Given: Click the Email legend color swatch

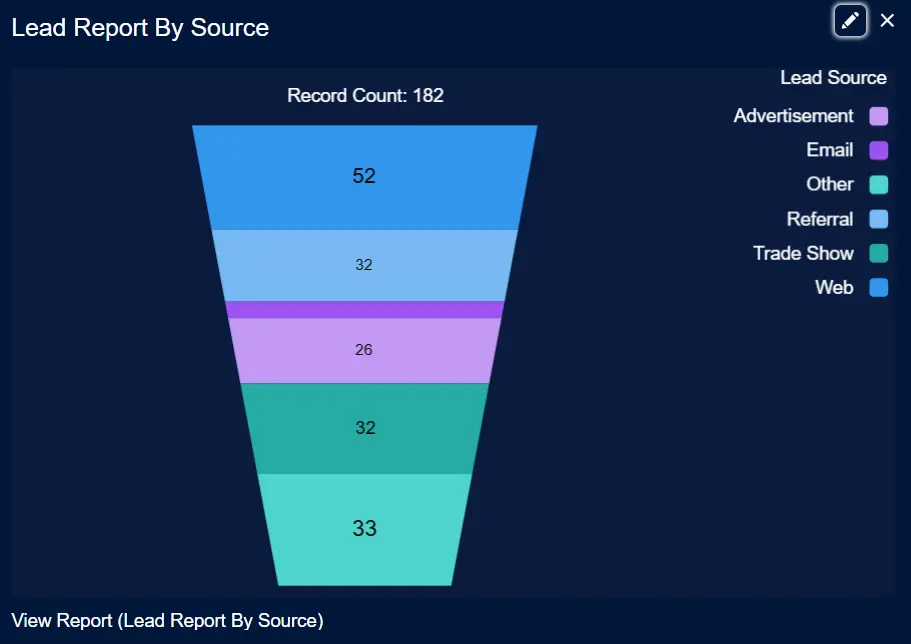Looking at the screenshot, I should coord(878,151).
